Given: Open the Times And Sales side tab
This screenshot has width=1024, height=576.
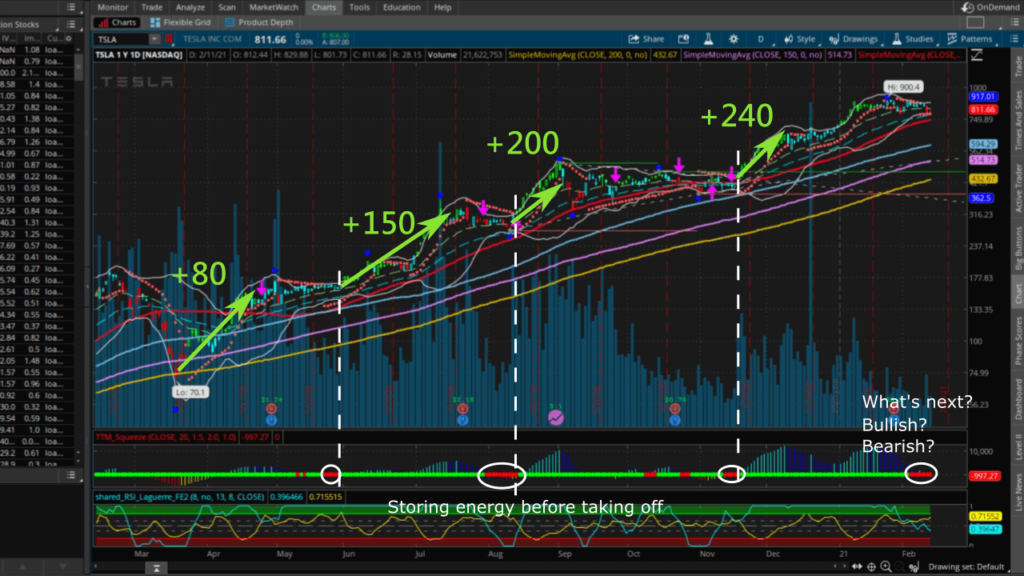Looking at the screenshot, I should [1018, 121].
